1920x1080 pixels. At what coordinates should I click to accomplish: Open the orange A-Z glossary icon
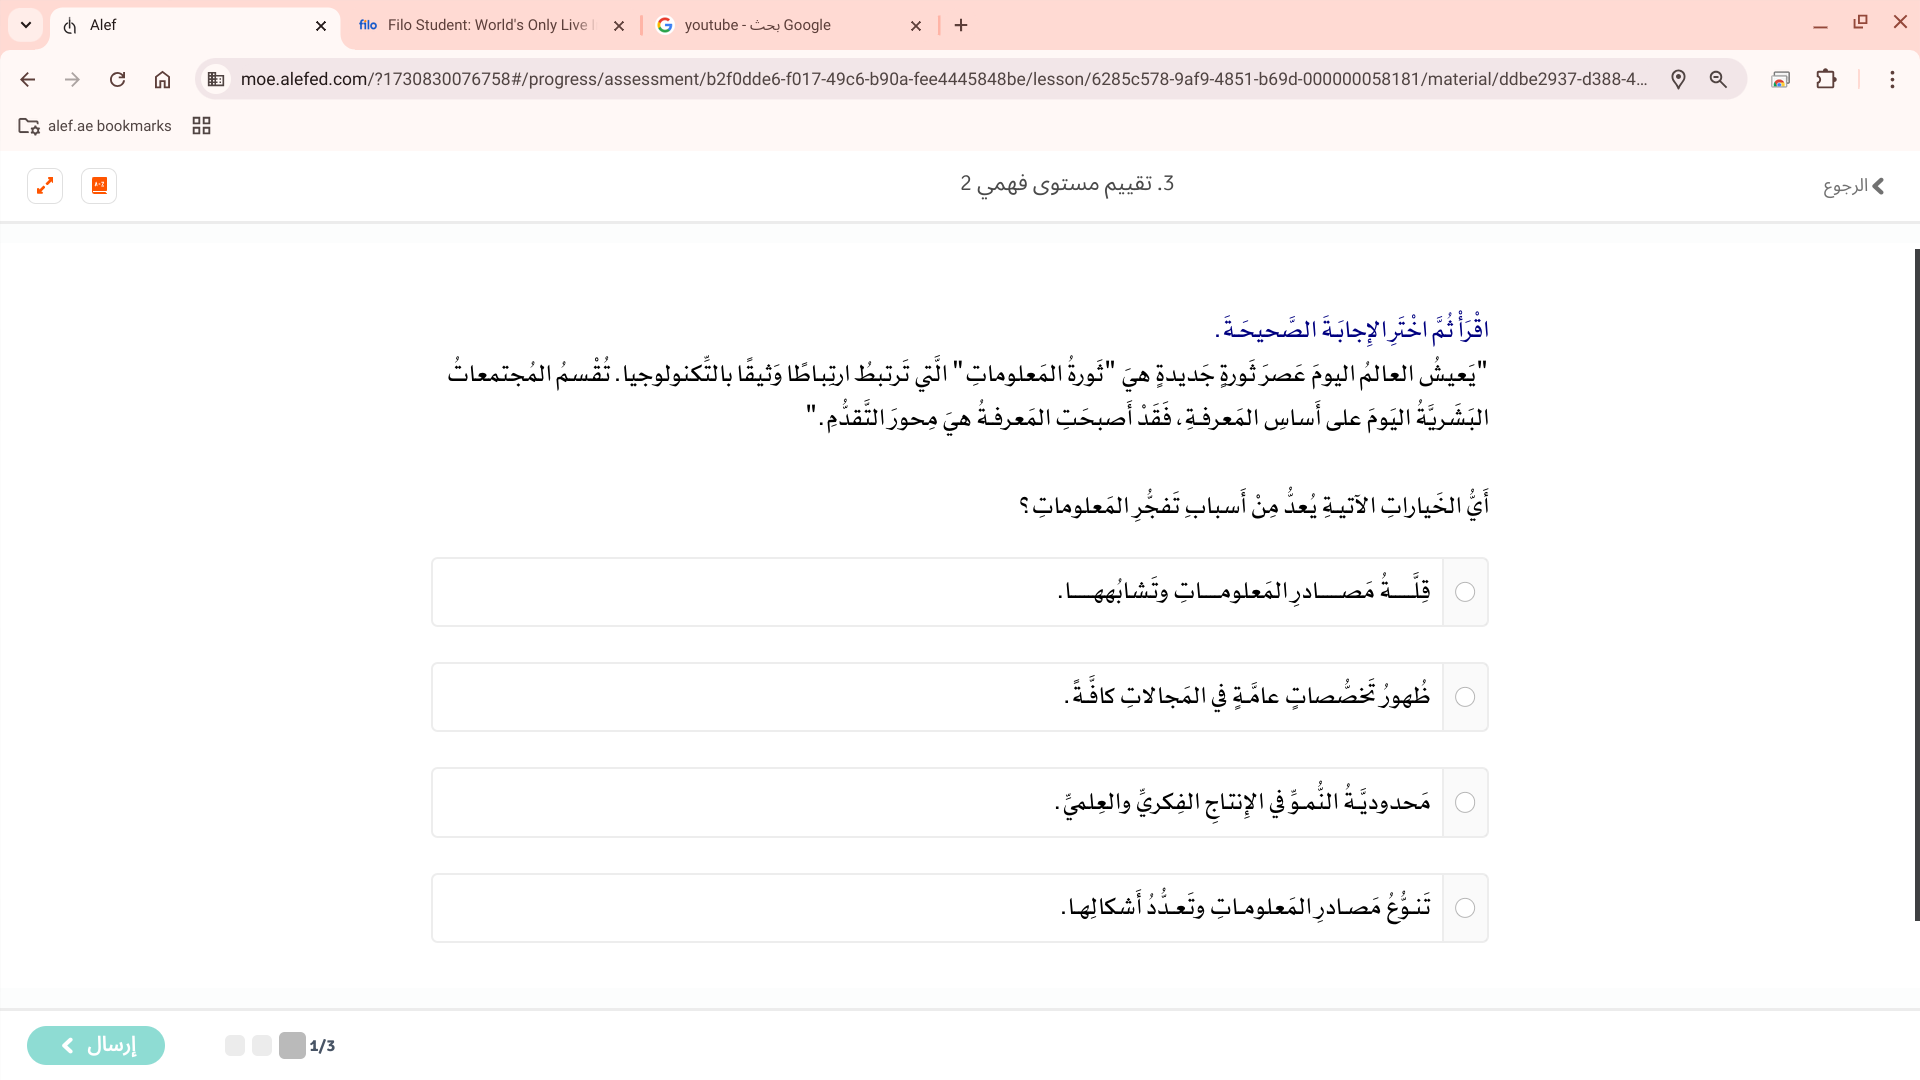point(99,186)
